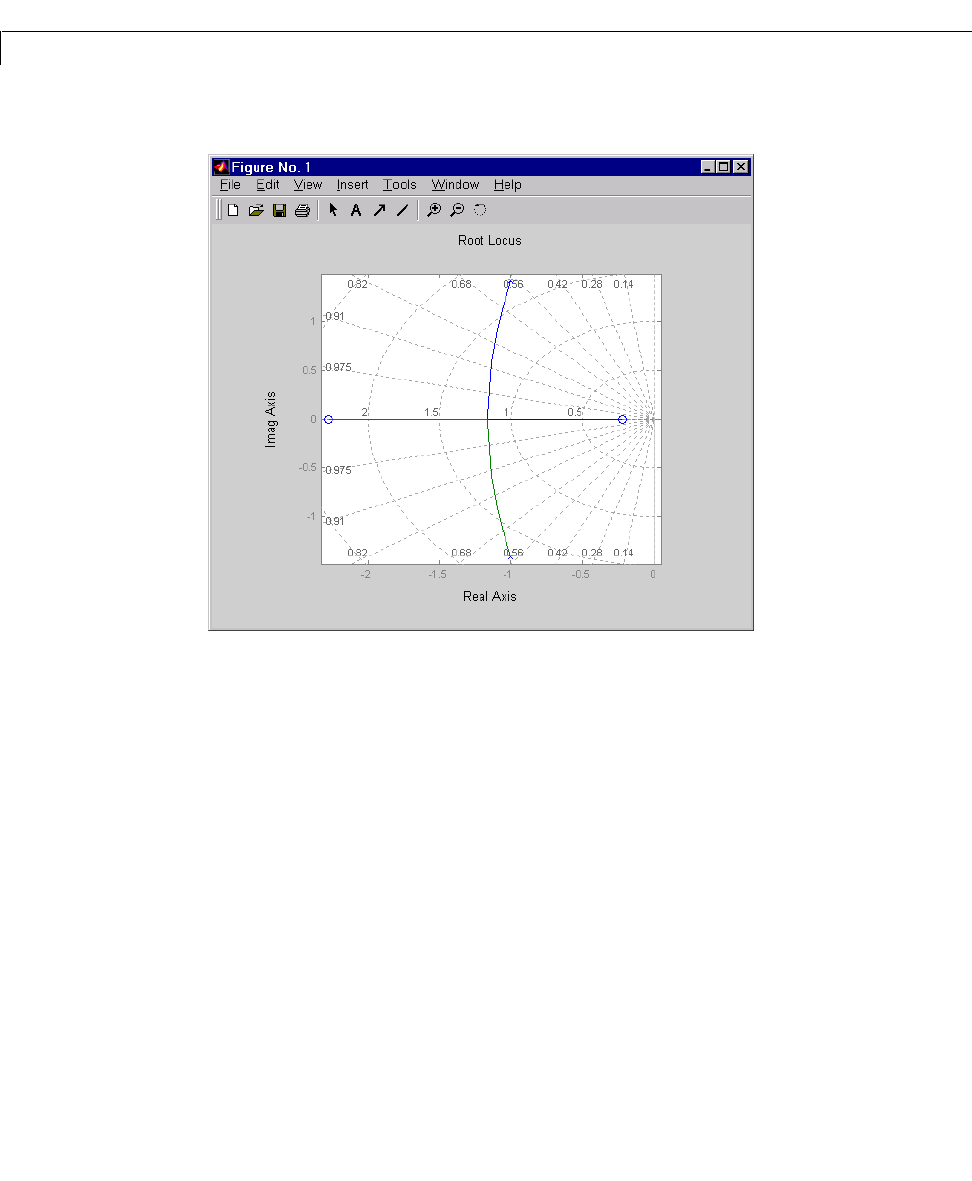Select the far-left zero marker on real axis

[328, 420]
